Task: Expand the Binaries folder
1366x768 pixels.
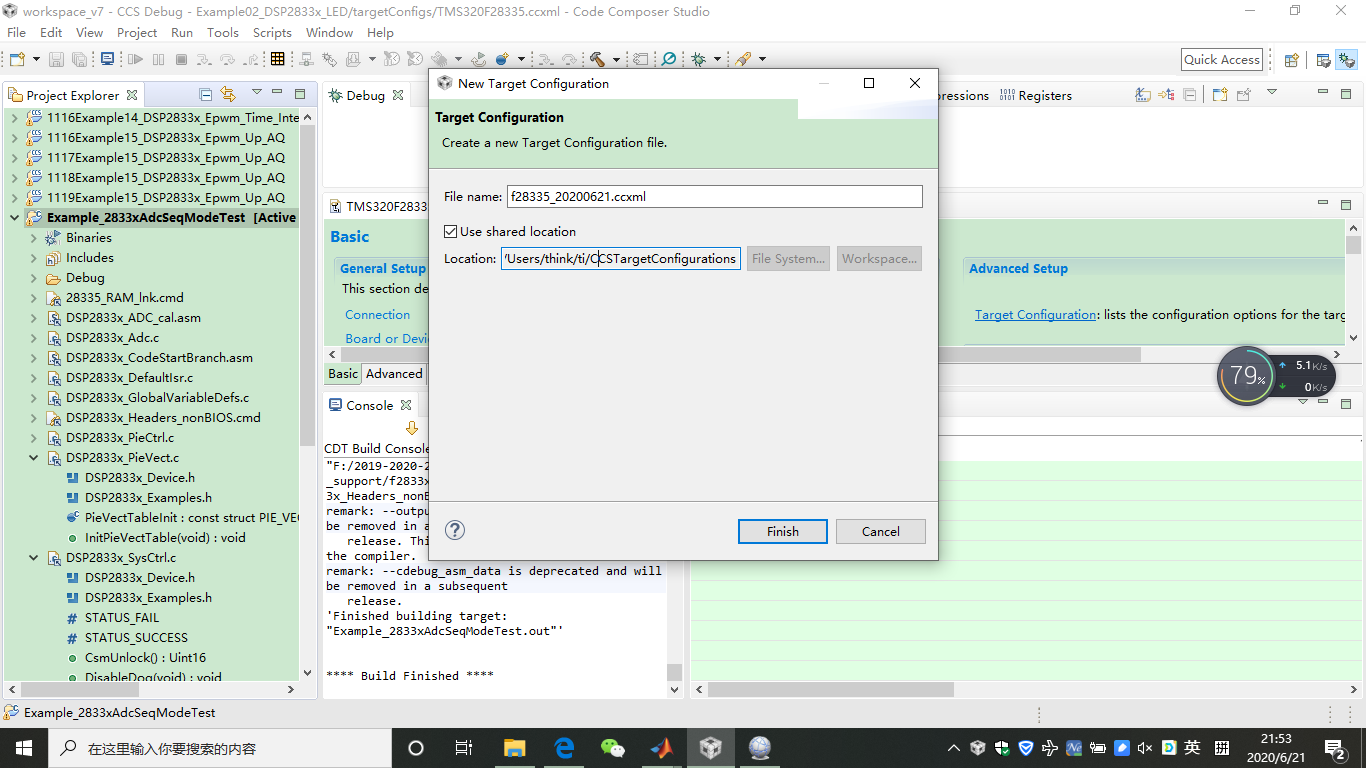Action: point(34,237)
